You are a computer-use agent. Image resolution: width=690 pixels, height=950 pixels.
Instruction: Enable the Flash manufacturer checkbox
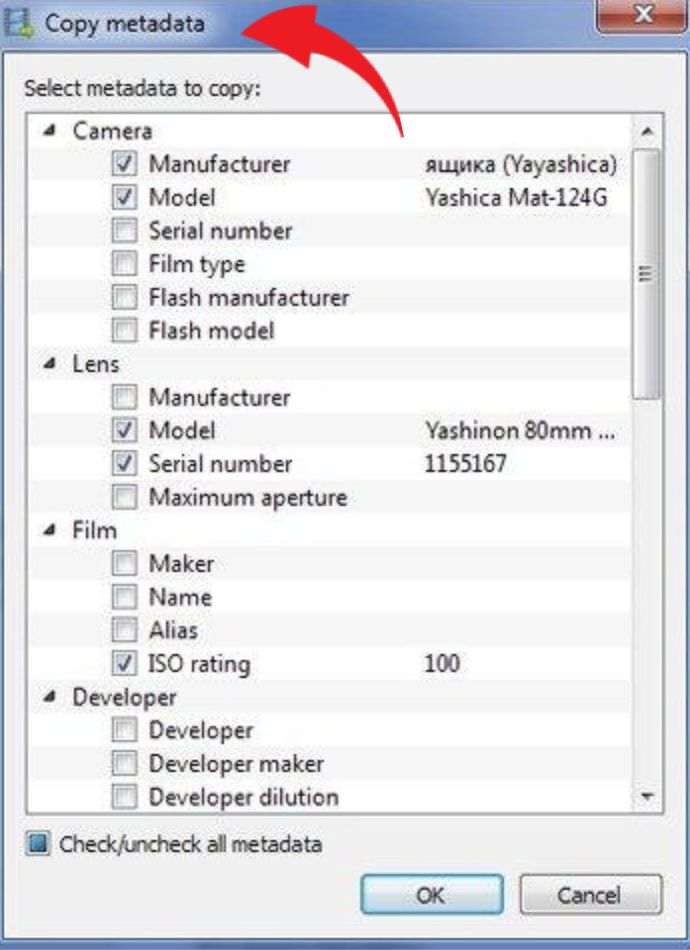tap(124, 297)
